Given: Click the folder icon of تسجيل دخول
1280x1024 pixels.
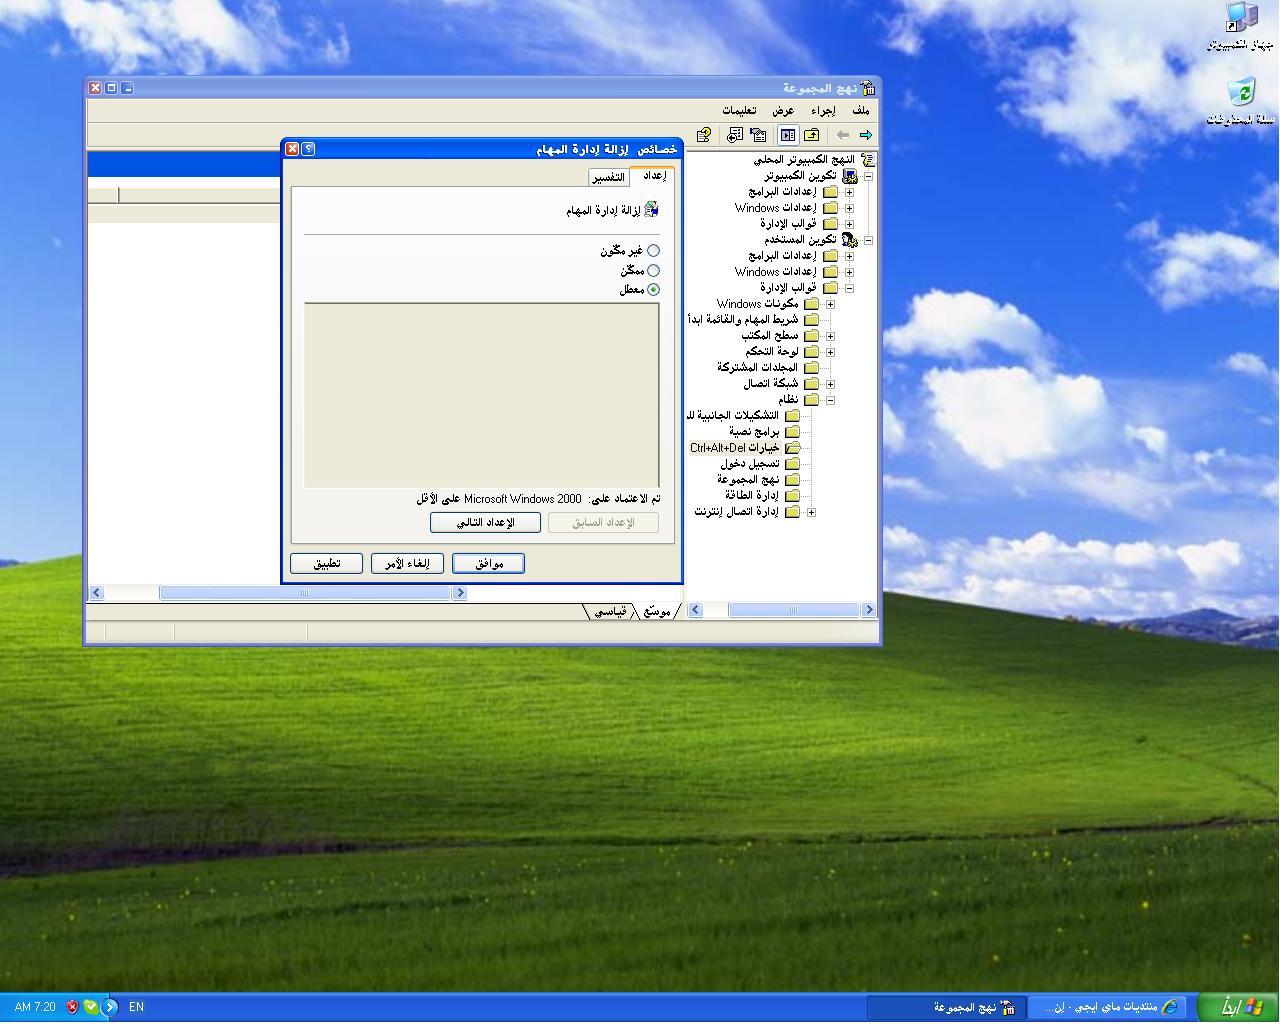Looking at the screenshot, I should pyautogui.click(x=792, y=464).
